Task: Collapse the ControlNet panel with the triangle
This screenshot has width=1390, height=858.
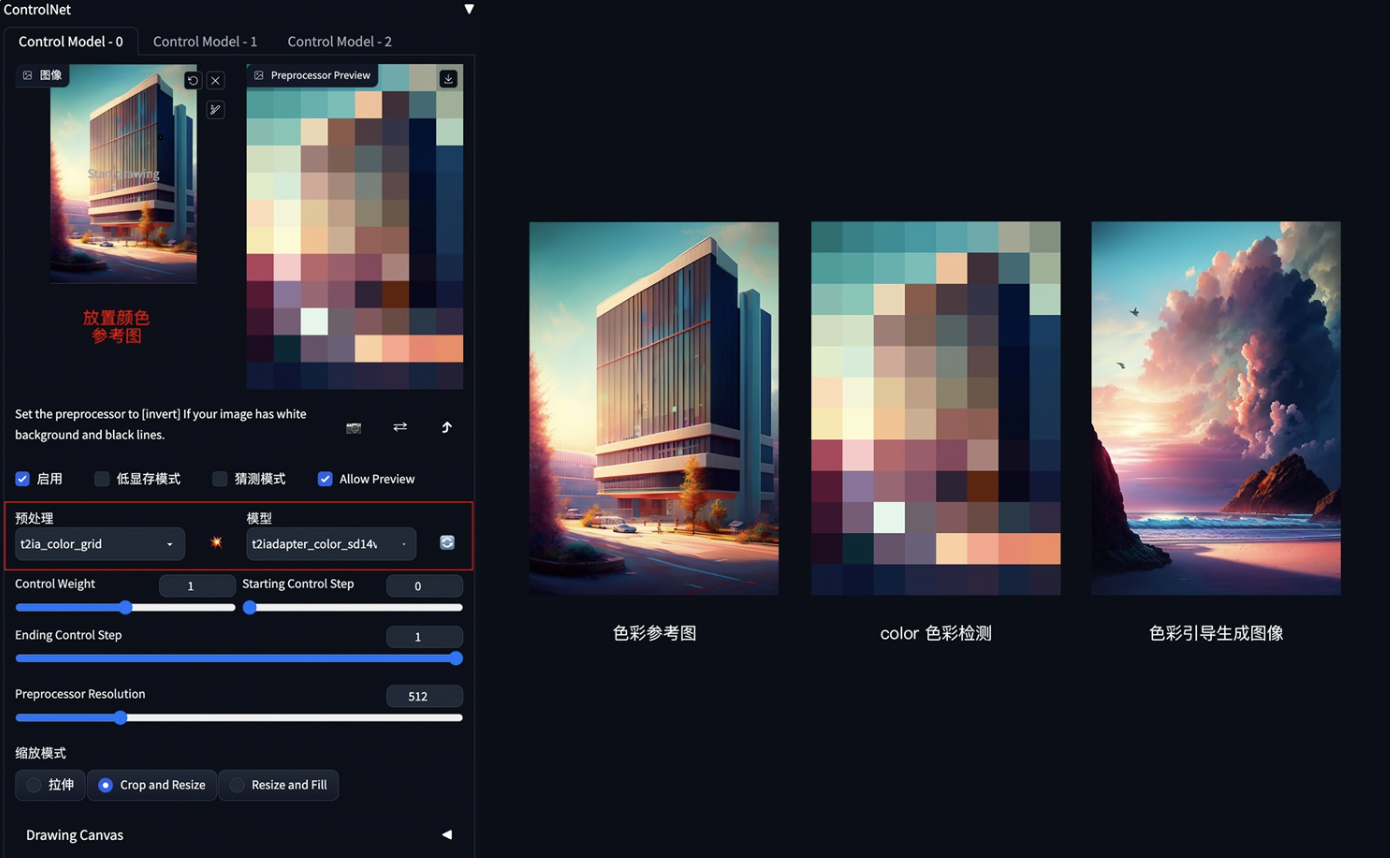Action: point(468,9)
